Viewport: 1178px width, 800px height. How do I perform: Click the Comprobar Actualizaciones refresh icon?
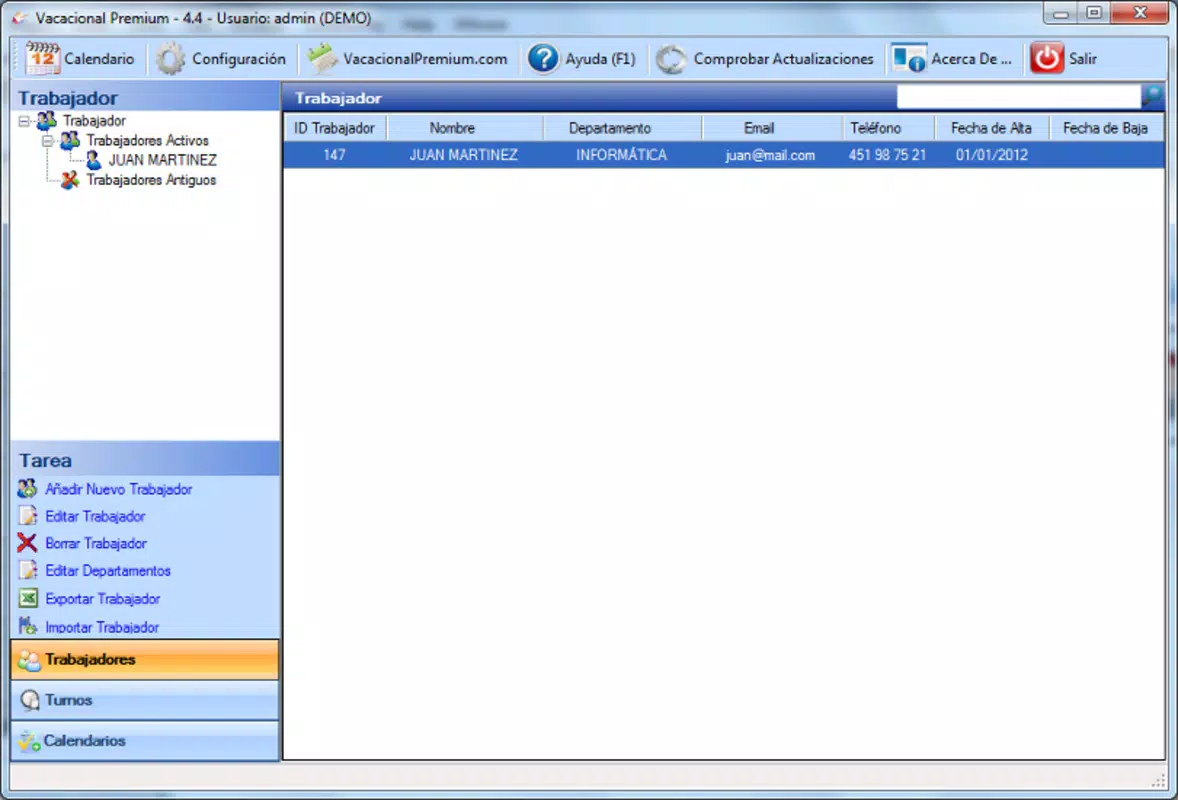671,59
